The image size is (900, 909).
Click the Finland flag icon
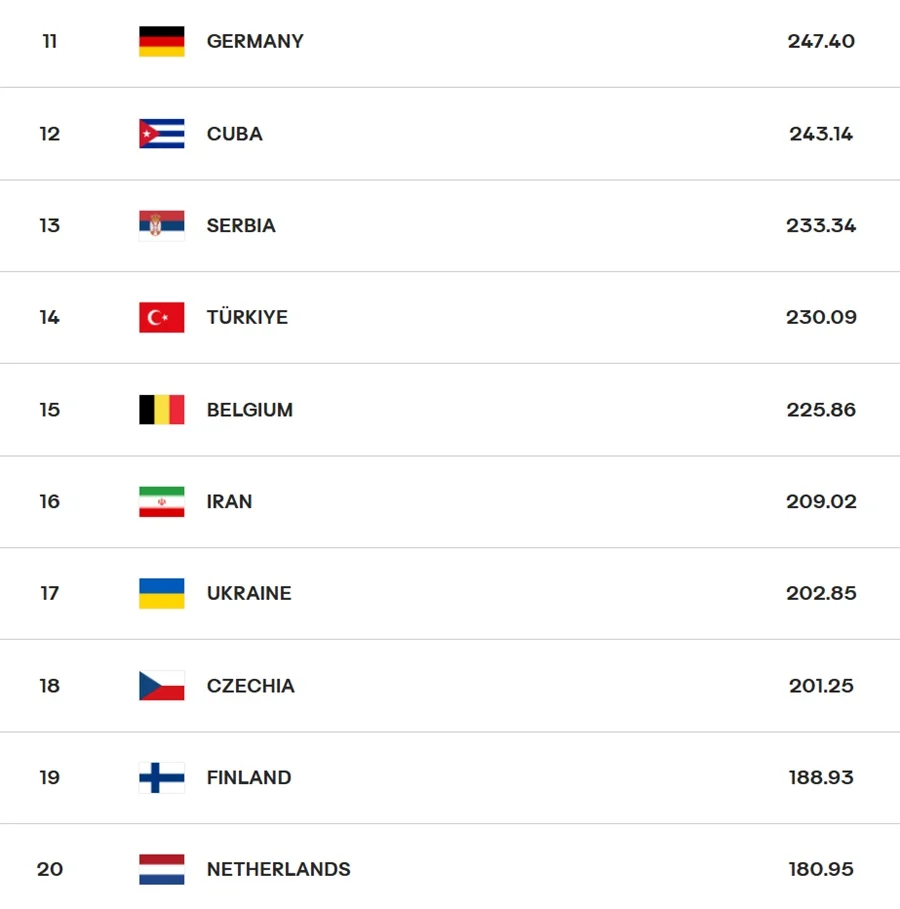[x=161, y=778]
